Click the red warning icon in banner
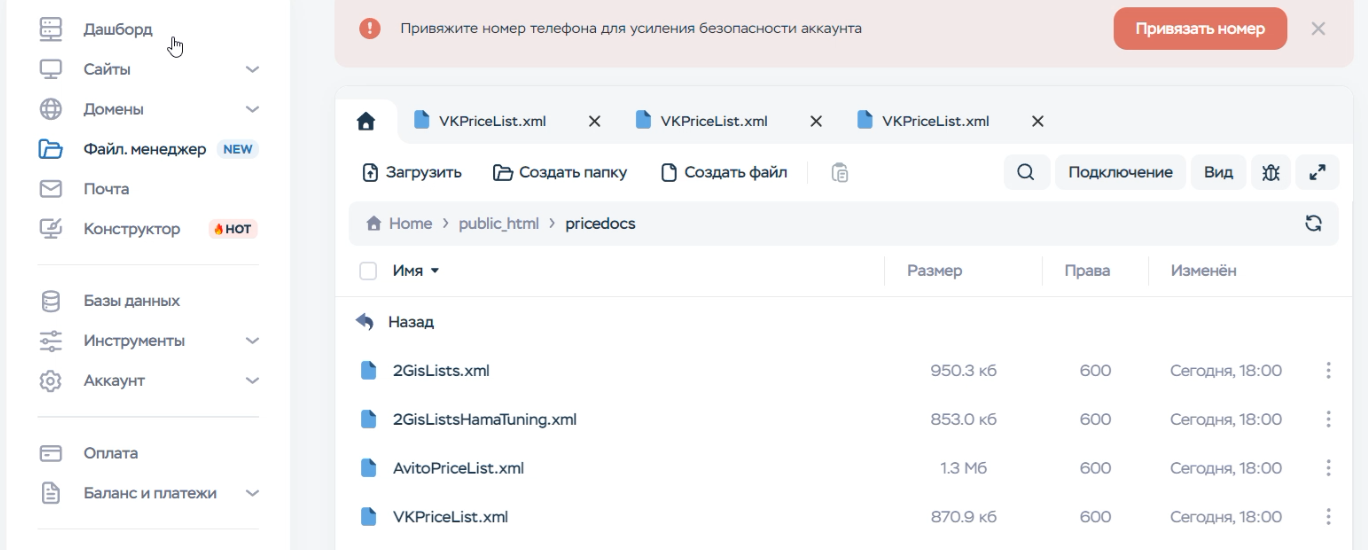The height and width of the screenshot is (550, 1368). point(370,29)
